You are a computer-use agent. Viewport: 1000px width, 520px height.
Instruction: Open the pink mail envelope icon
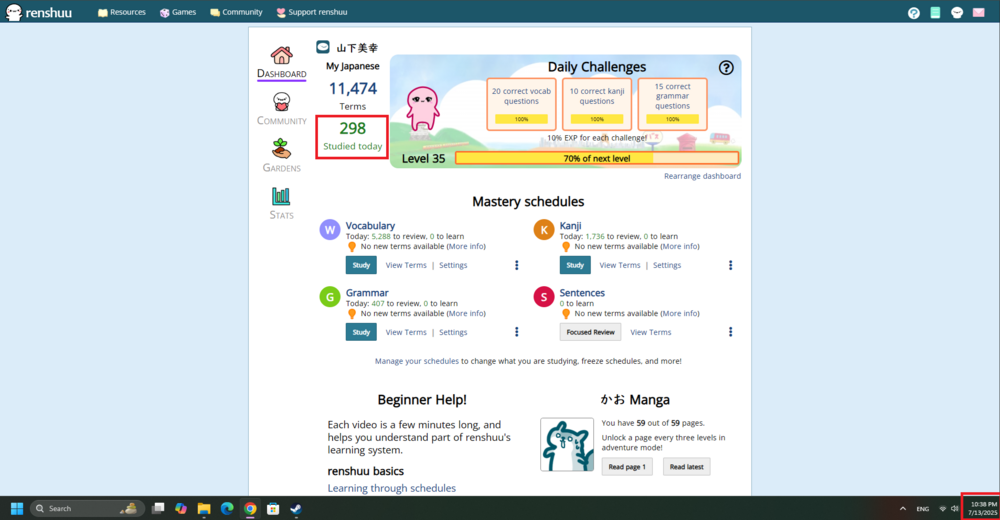pos(978,13)
